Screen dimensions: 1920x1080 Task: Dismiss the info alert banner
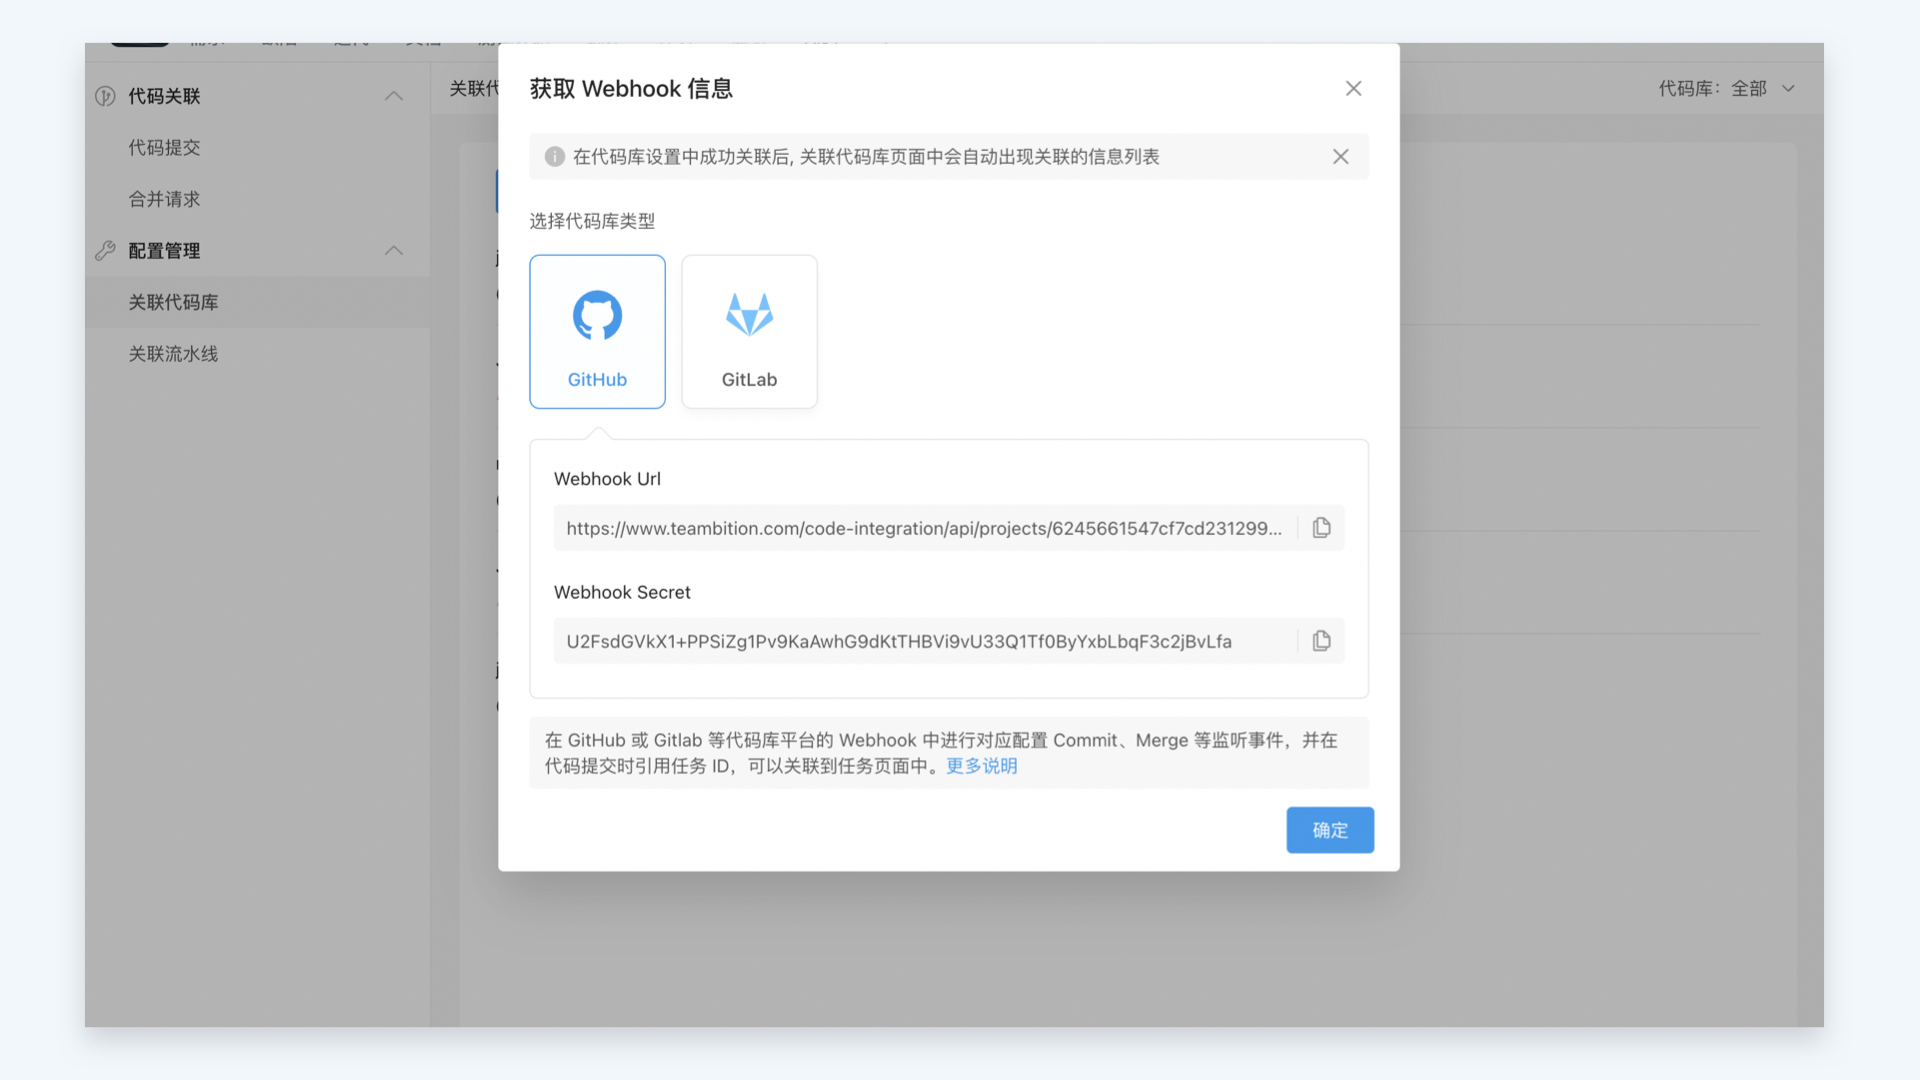point(1340,157)
